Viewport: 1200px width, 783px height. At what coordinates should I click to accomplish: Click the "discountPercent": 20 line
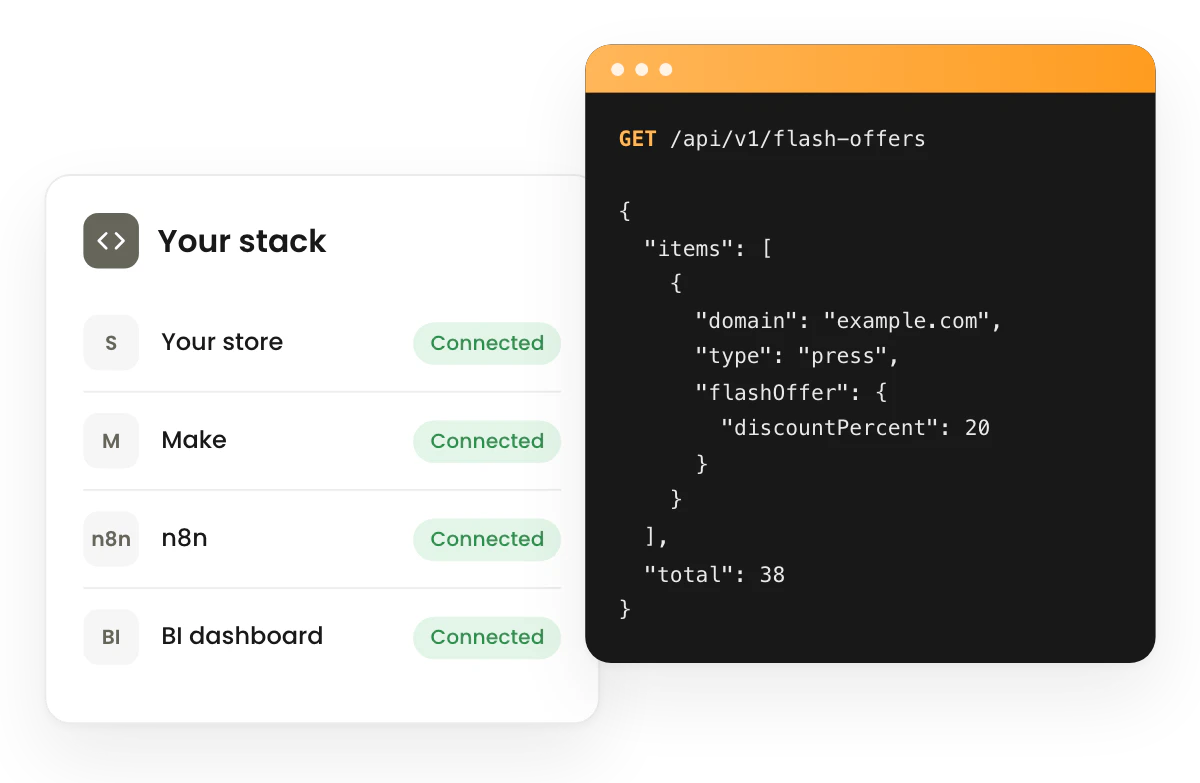tap(856, 428)
